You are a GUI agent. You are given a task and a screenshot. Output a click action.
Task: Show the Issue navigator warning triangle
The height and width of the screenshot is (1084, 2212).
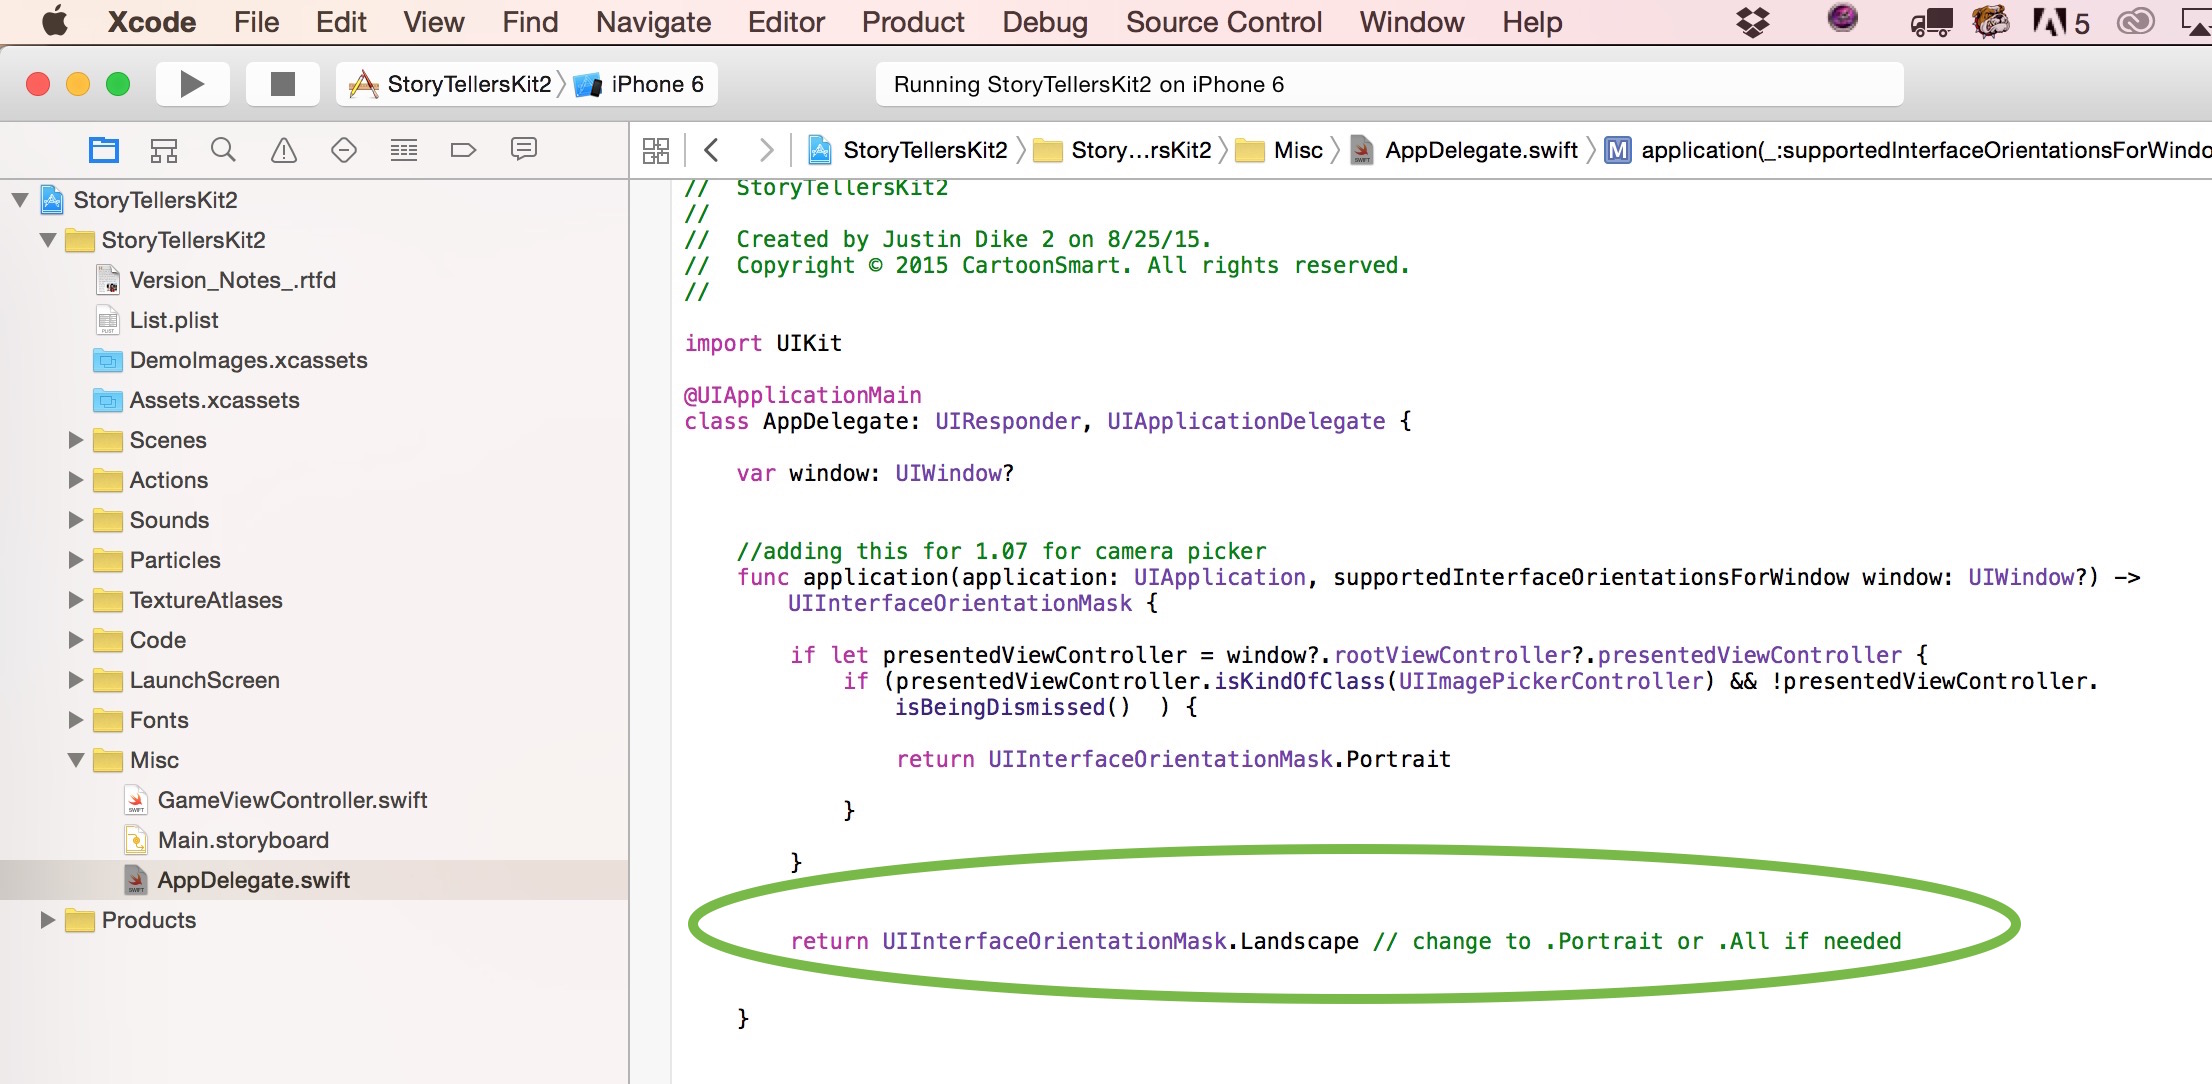point(283,148)
